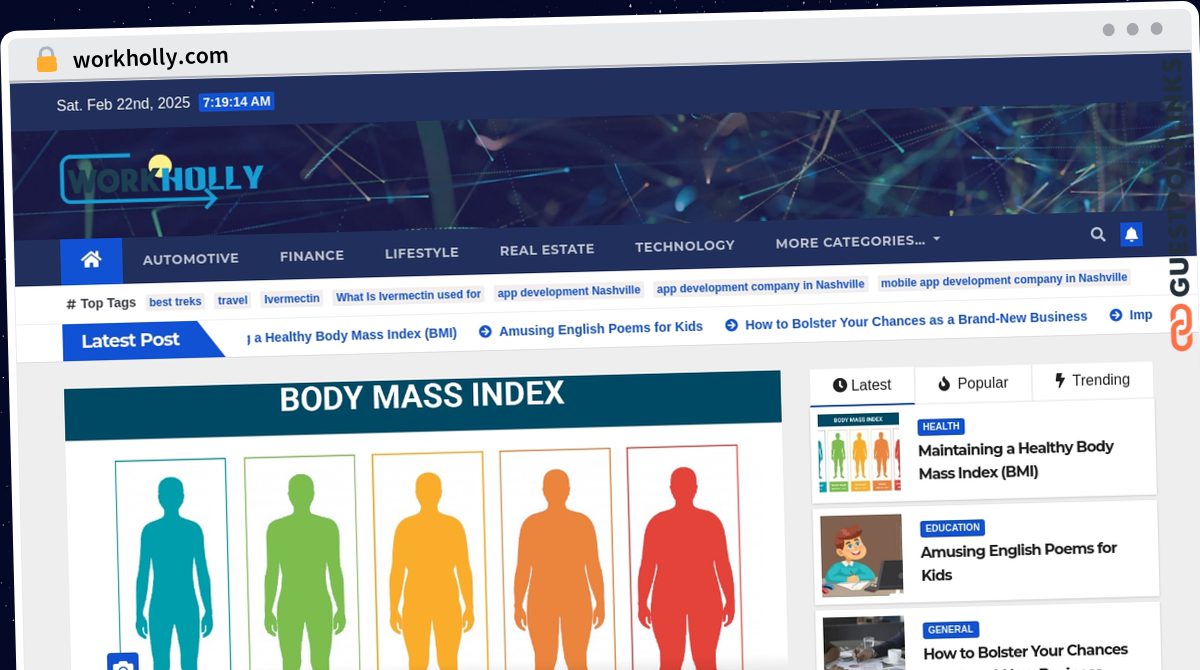This screenshot has width=1200, height=670.
Task: Switch to the Popular tab
Action: 973,383
